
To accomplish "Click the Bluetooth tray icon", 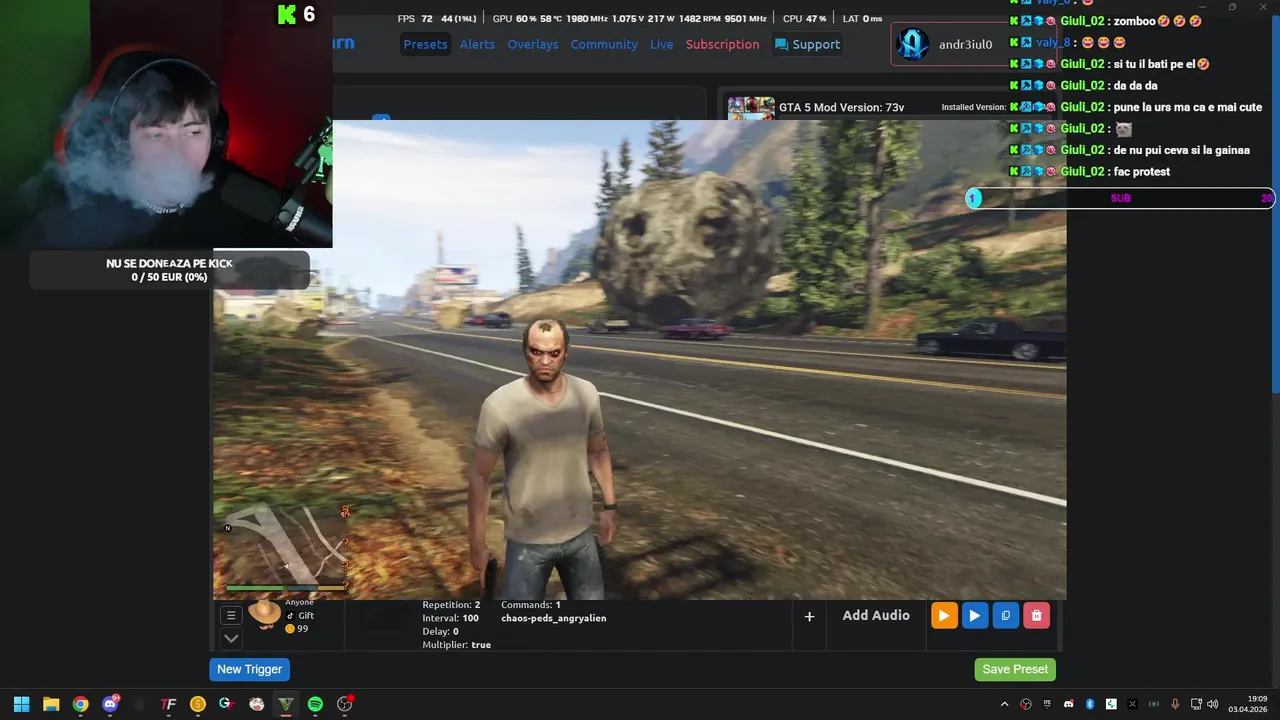I will click(1090, 704).
